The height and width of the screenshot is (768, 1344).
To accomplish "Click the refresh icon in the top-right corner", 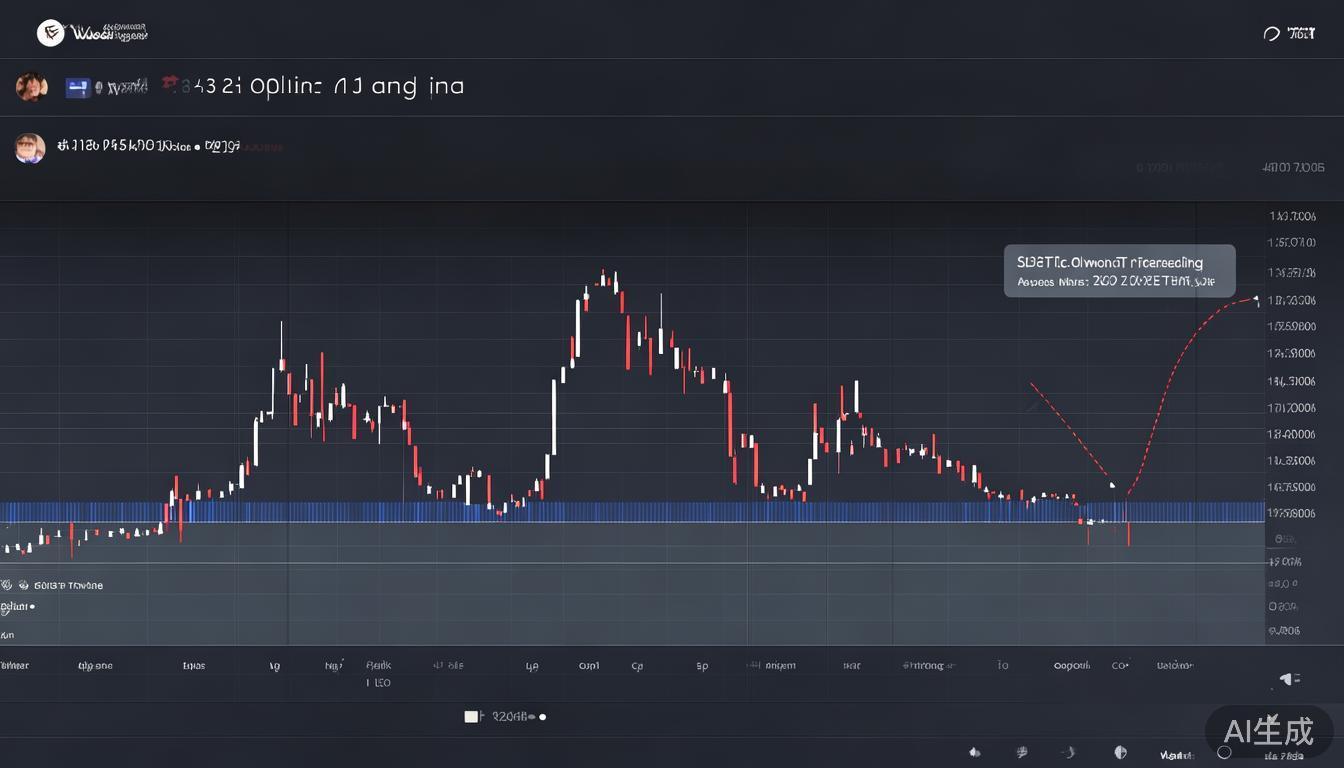I will 1271,33.
